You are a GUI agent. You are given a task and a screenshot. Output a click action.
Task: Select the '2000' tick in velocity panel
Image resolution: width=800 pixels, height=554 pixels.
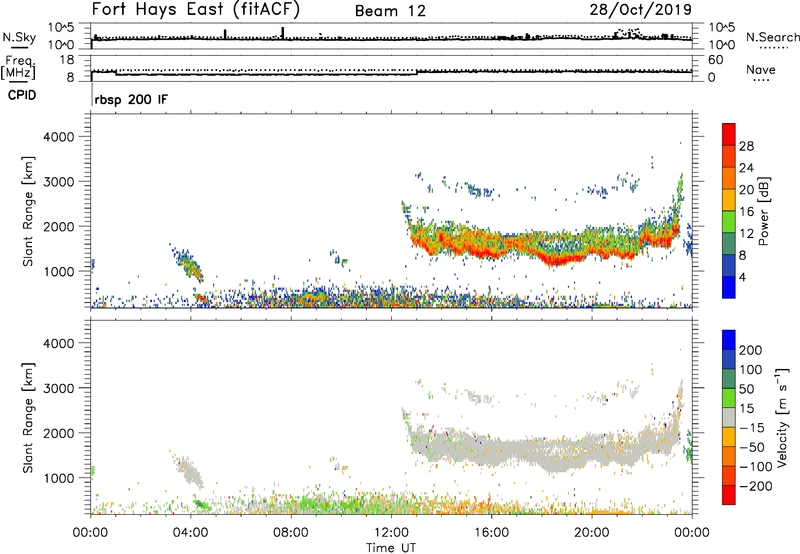[x=59, y=433]
